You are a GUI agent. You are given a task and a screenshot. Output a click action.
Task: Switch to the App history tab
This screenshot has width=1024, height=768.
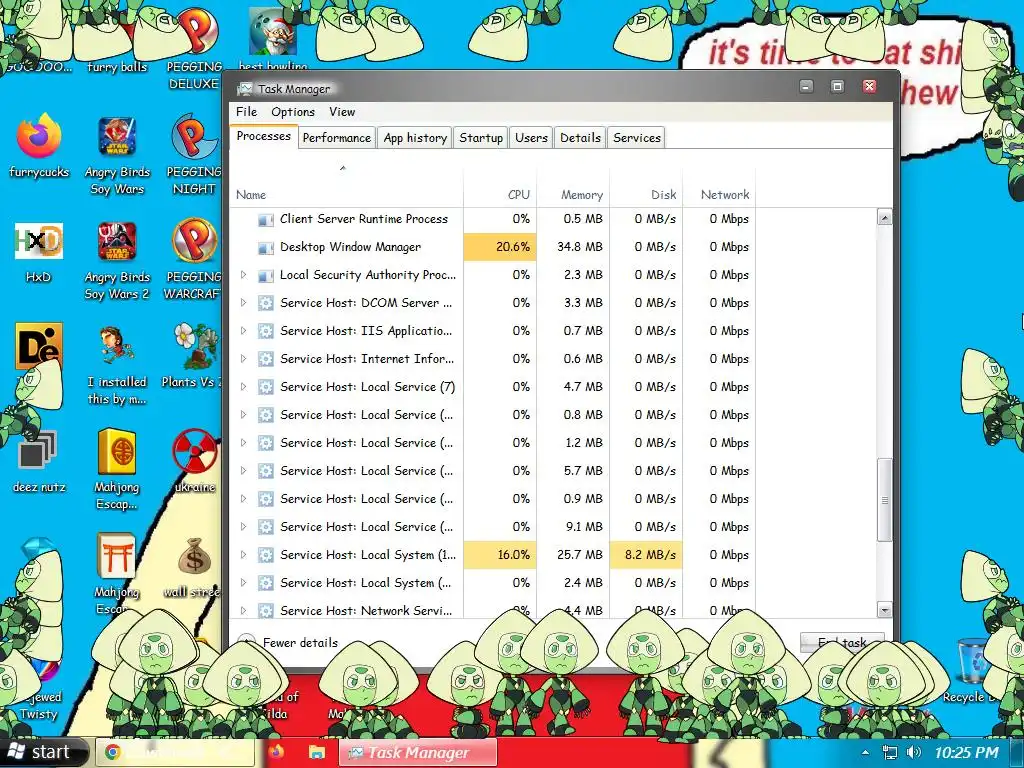(415, 138)
